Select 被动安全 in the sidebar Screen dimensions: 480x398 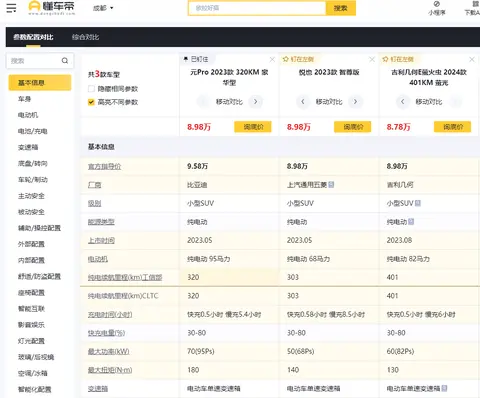pos(31,212)
